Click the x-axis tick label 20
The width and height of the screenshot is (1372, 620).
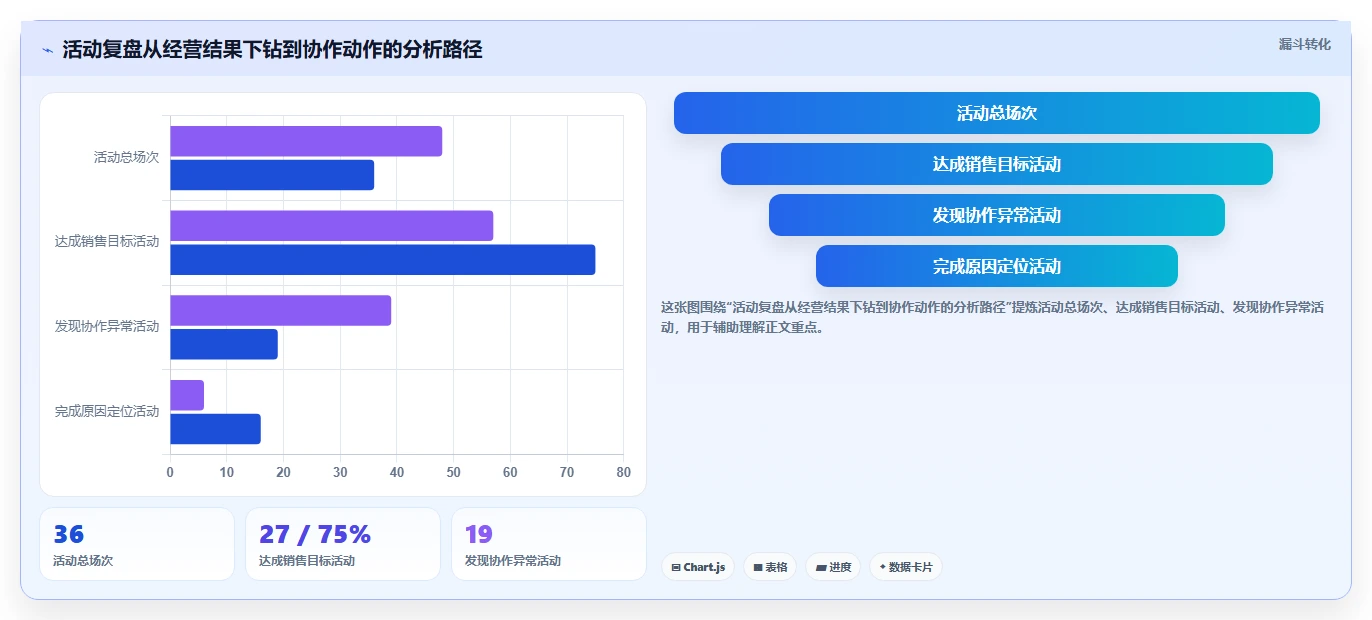pos(283,472)
